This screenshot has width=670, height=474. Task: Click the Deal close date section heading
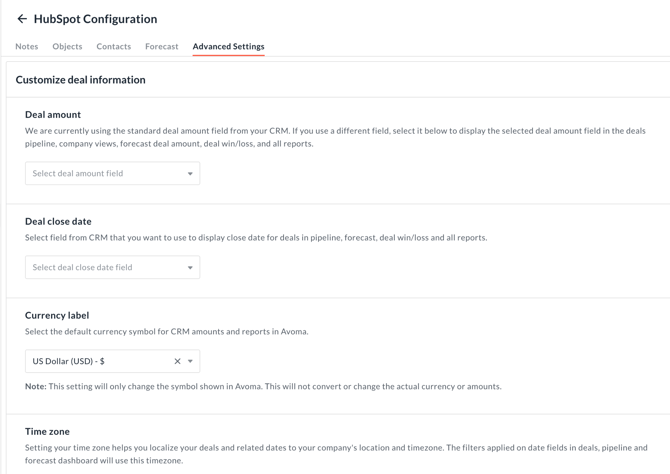(58, 221)
